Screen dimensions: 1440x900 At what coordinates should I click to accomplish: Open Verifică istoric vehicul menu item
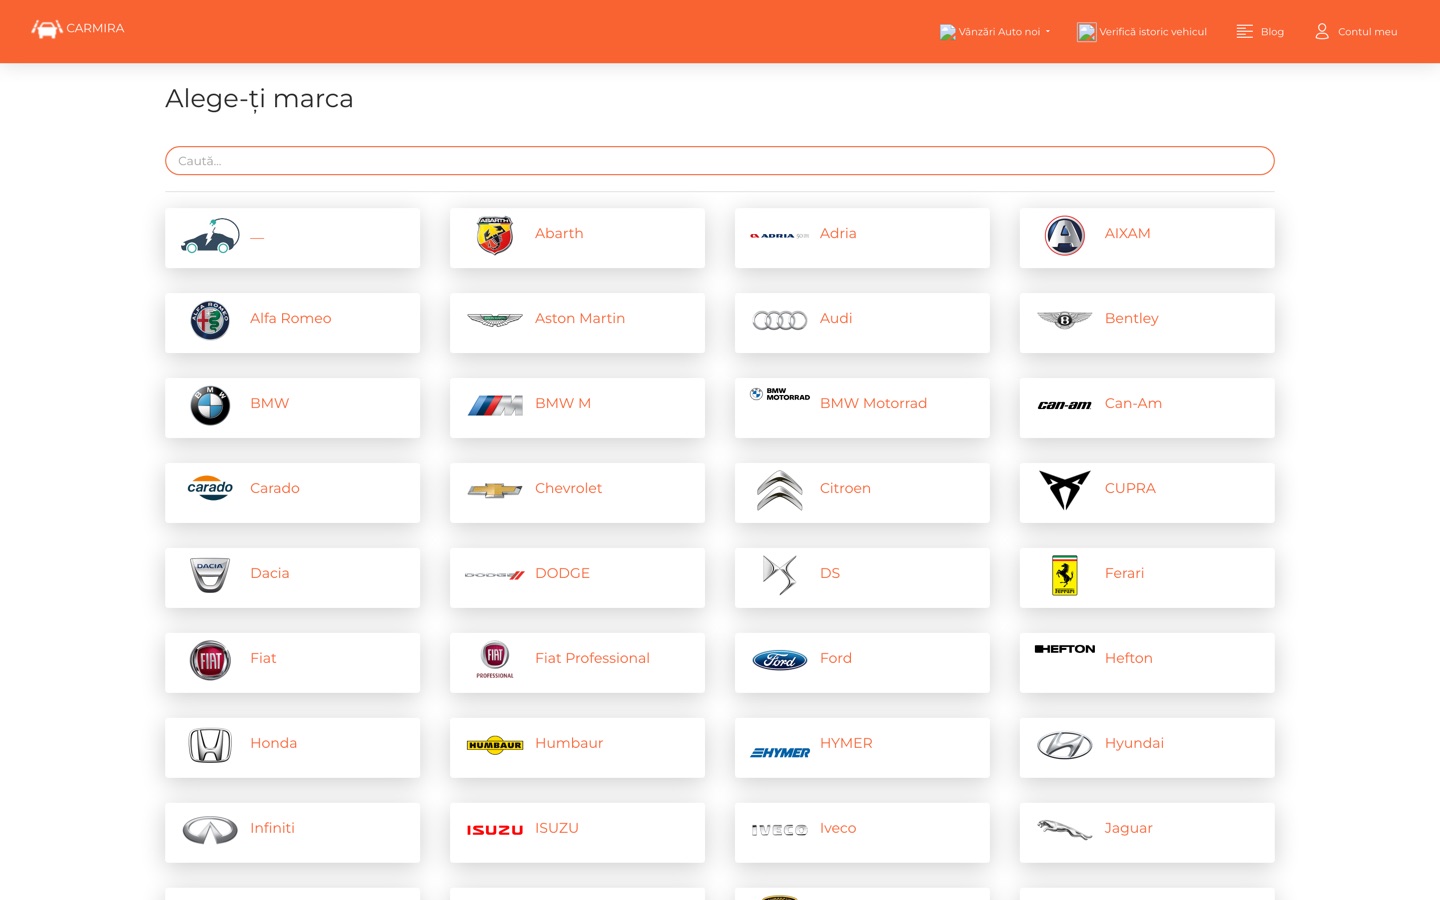1142,32
